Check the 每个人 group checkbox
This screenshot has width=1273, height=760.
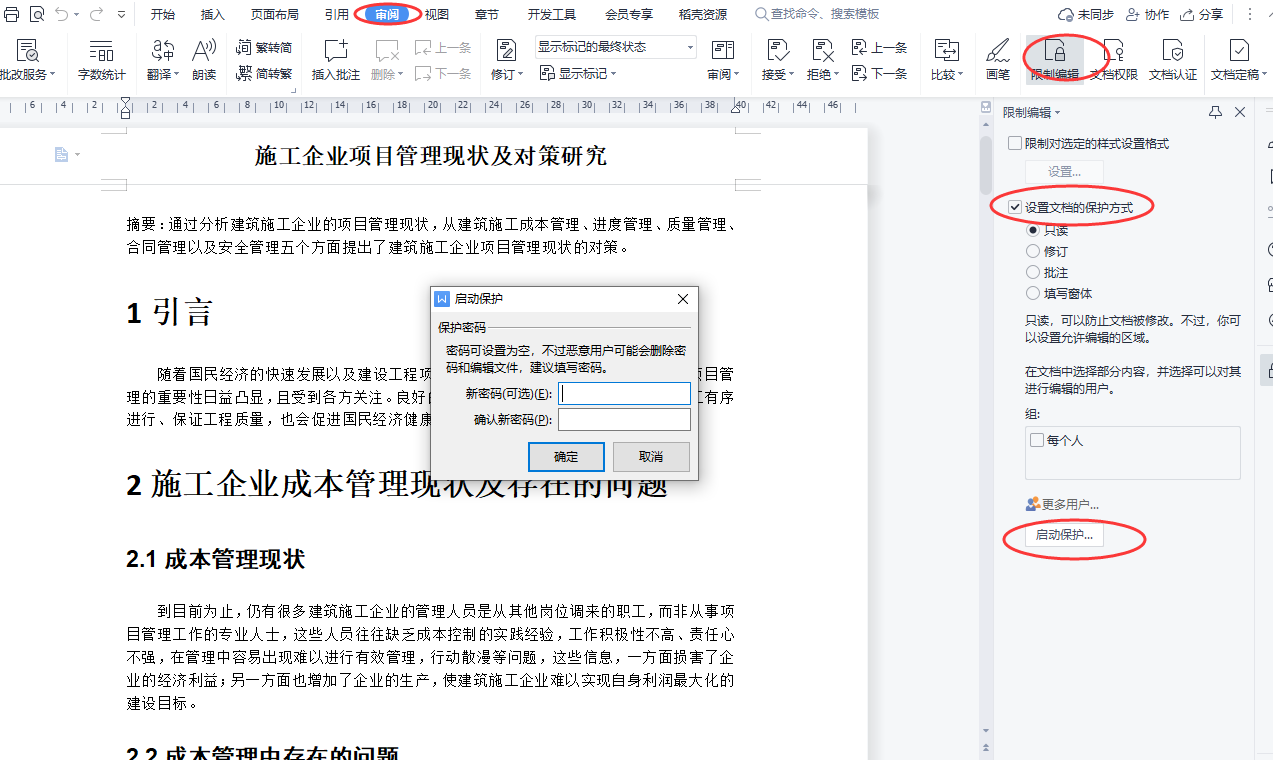click(x=1037, y=440)
